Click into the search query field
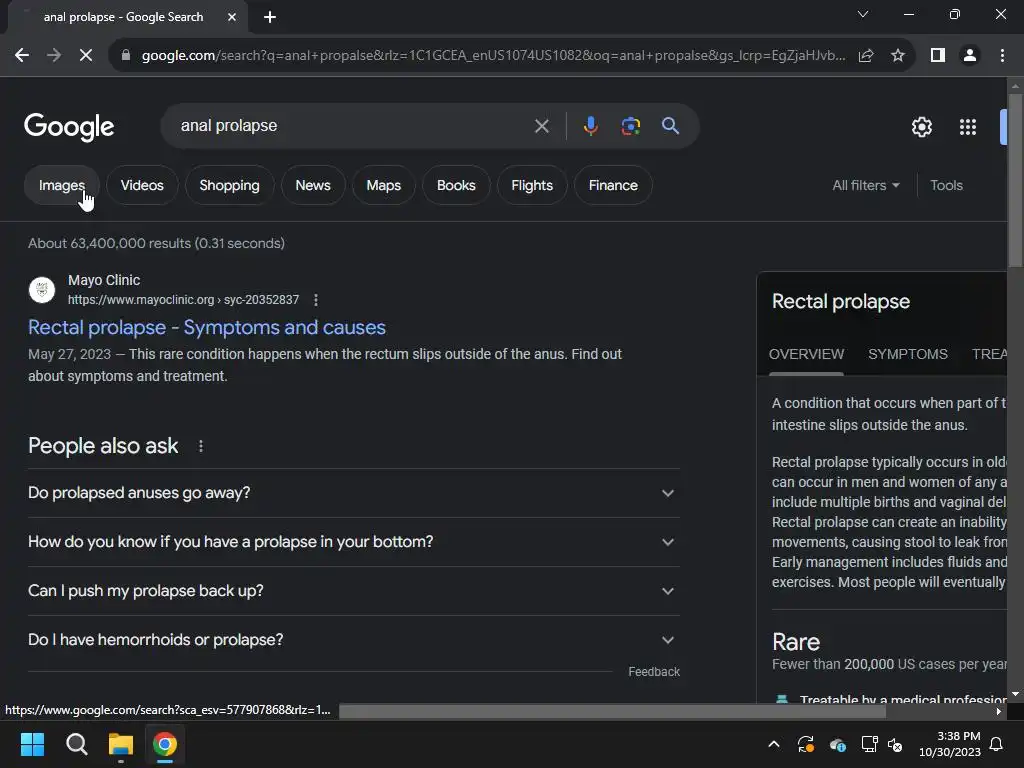 [x=353, y=126]
